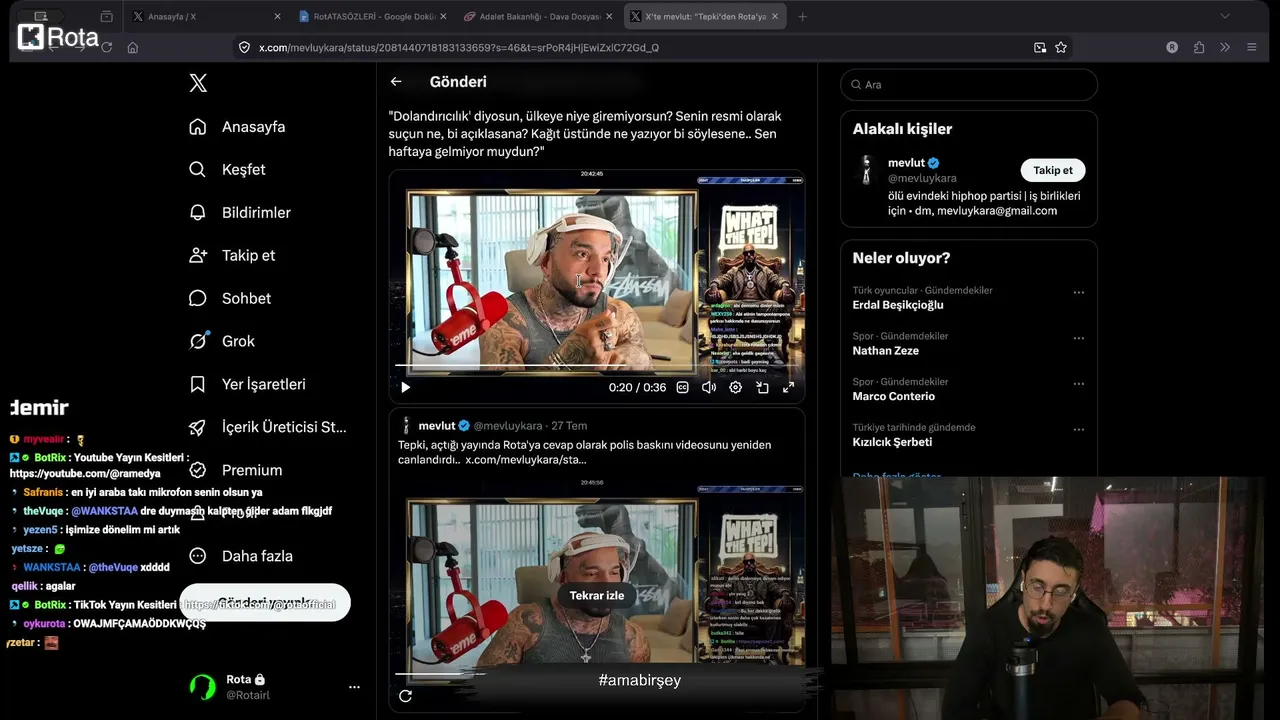Toggle closed captions on first video
The height and width of the screenshot is (720, 1280).
click(682, 387)
